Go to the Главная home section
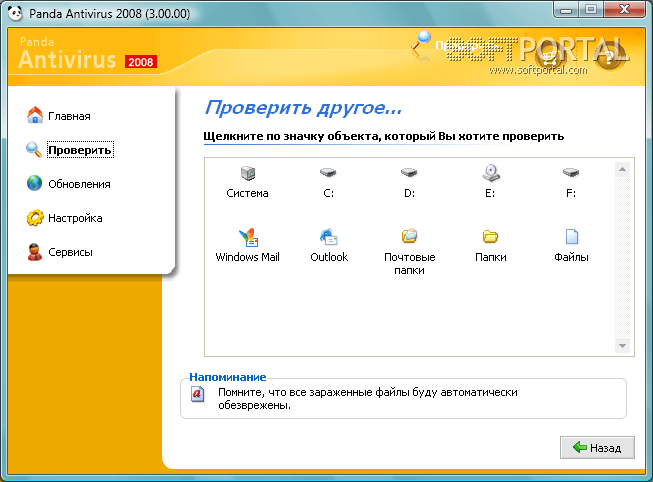The image size is (653, 482). tap(59, 115)
